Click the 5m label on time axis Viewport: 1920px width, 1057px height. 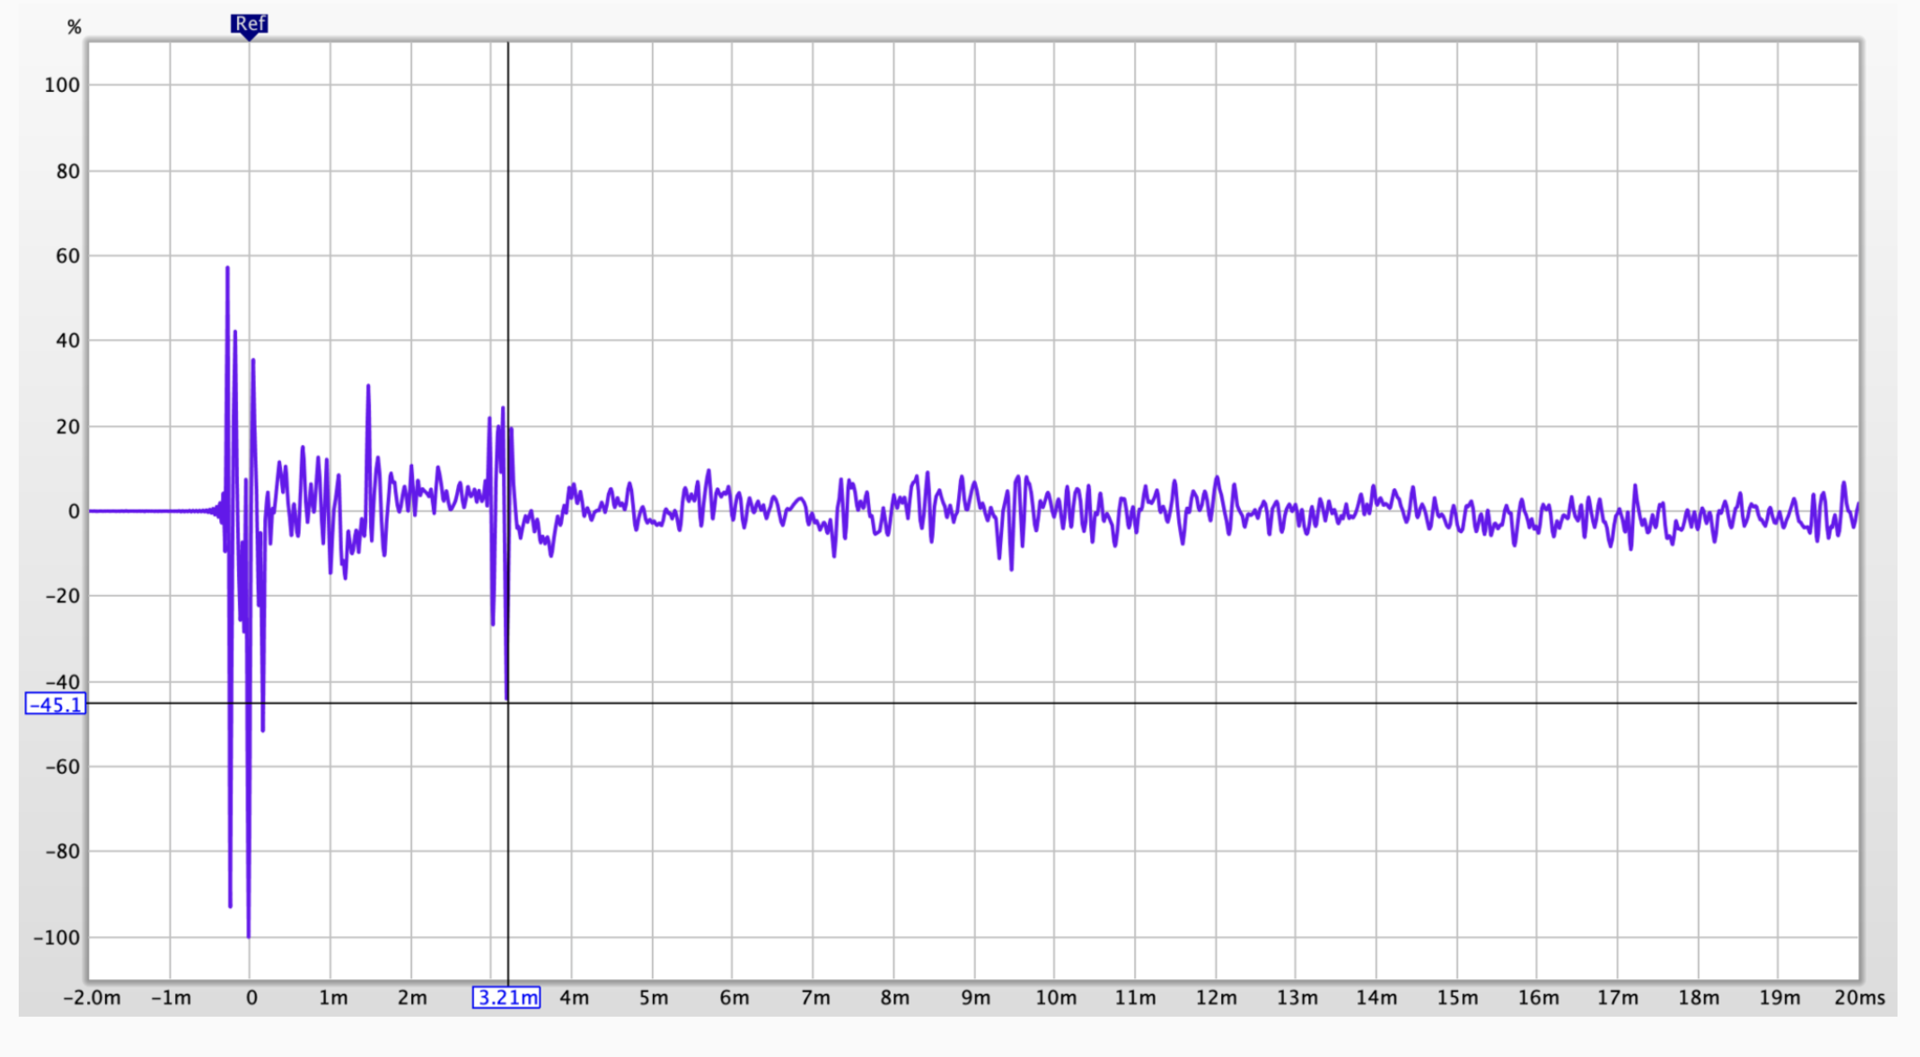pos(653,997)
